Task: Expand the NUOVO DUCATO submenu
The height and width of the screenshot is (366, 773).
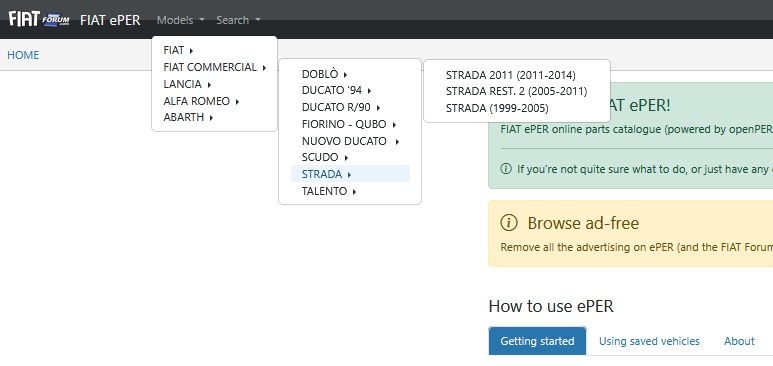Action: coord(350,142)
